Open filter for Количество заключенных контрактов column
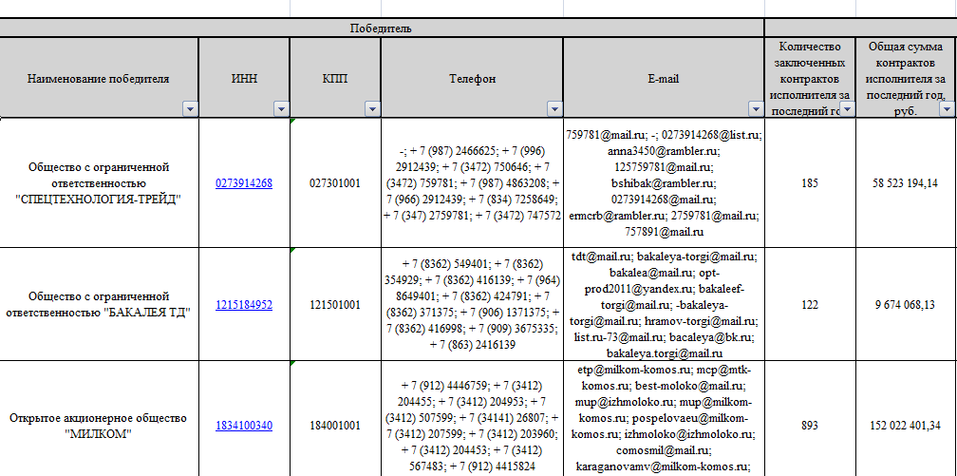Image resolution: width=957 pixels, height=476 pixels. [x=846, y=109]
